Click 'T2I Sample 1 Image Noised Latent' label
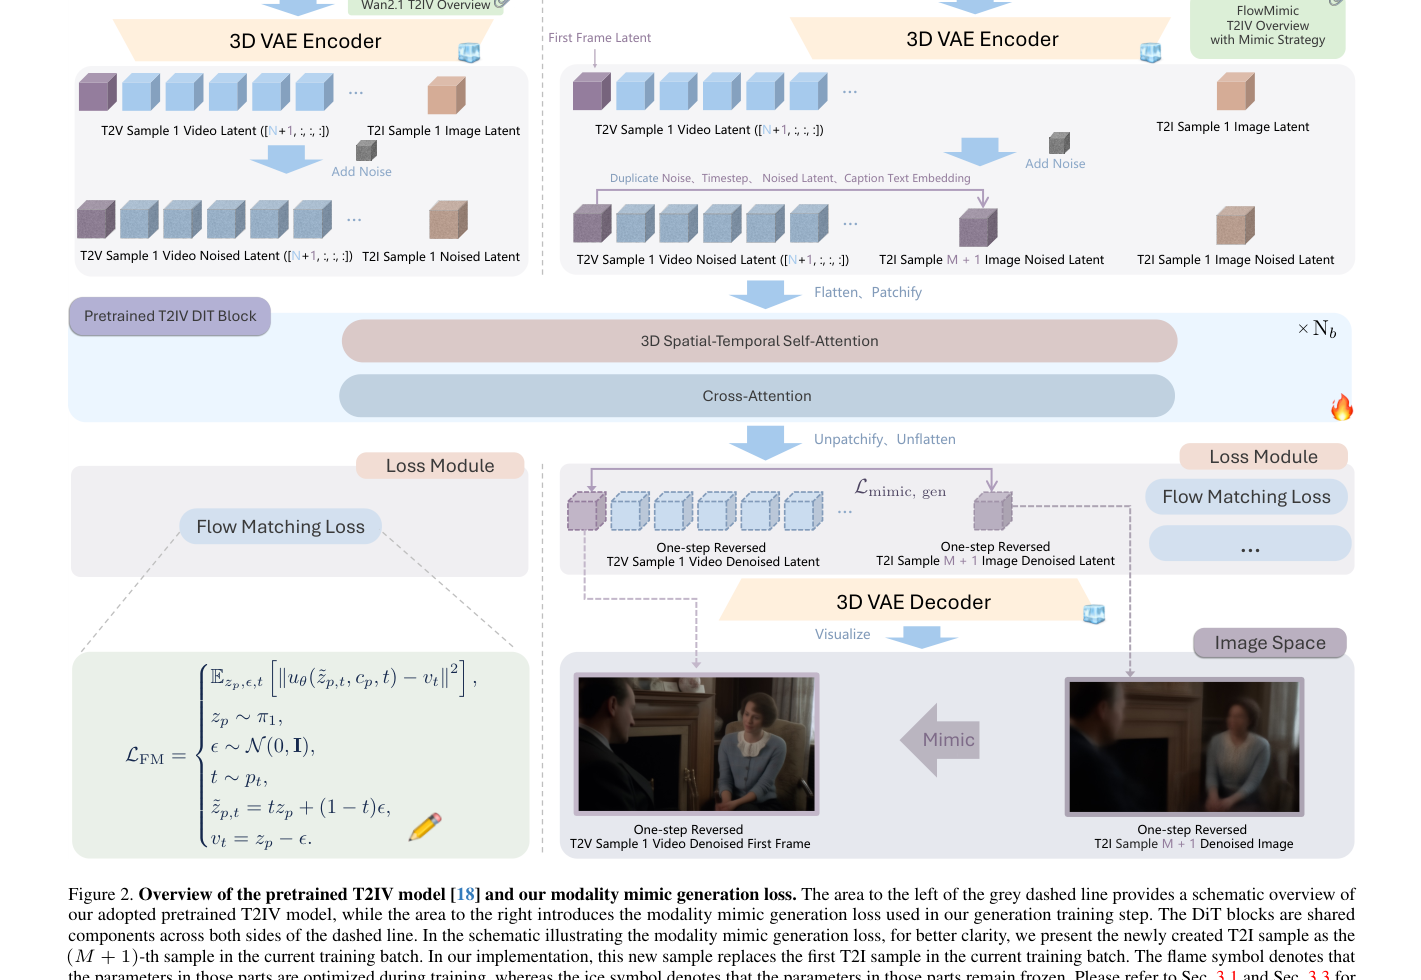This screenshot has width=1421, height=980. [1235, 260]
